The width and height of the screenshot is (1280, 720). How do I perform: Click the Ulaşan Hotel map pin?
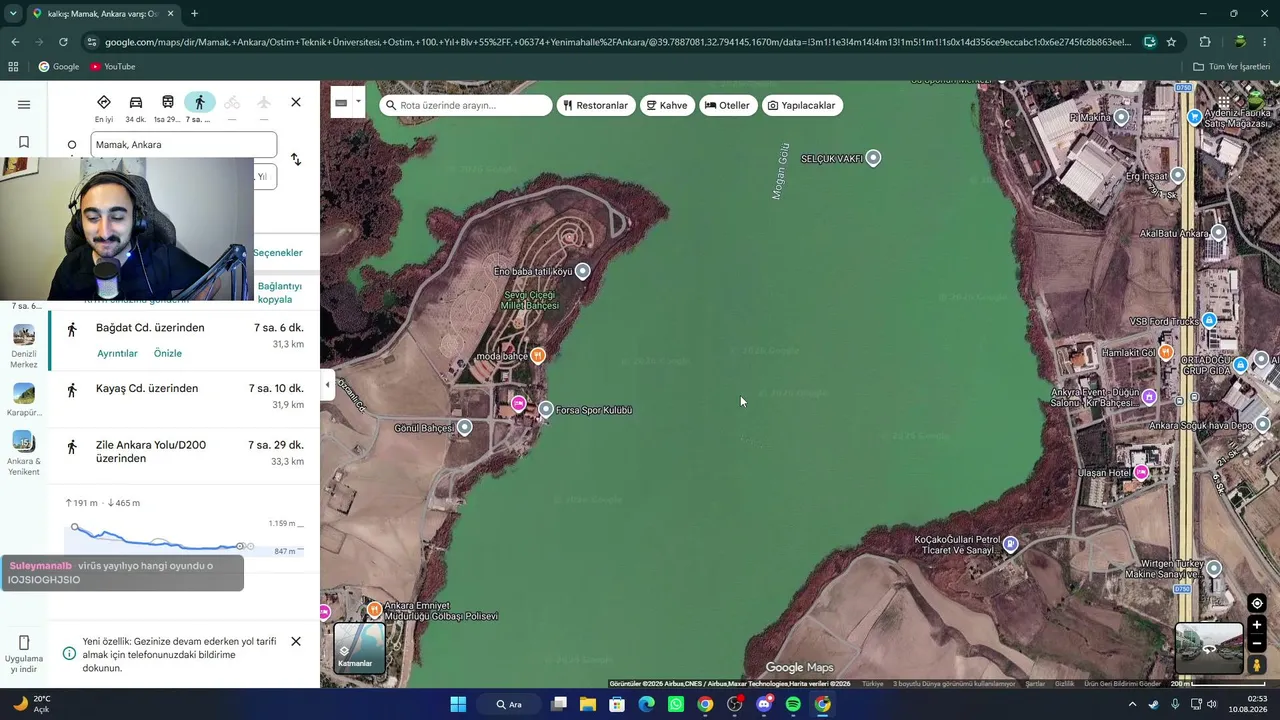coord(1141,472)
